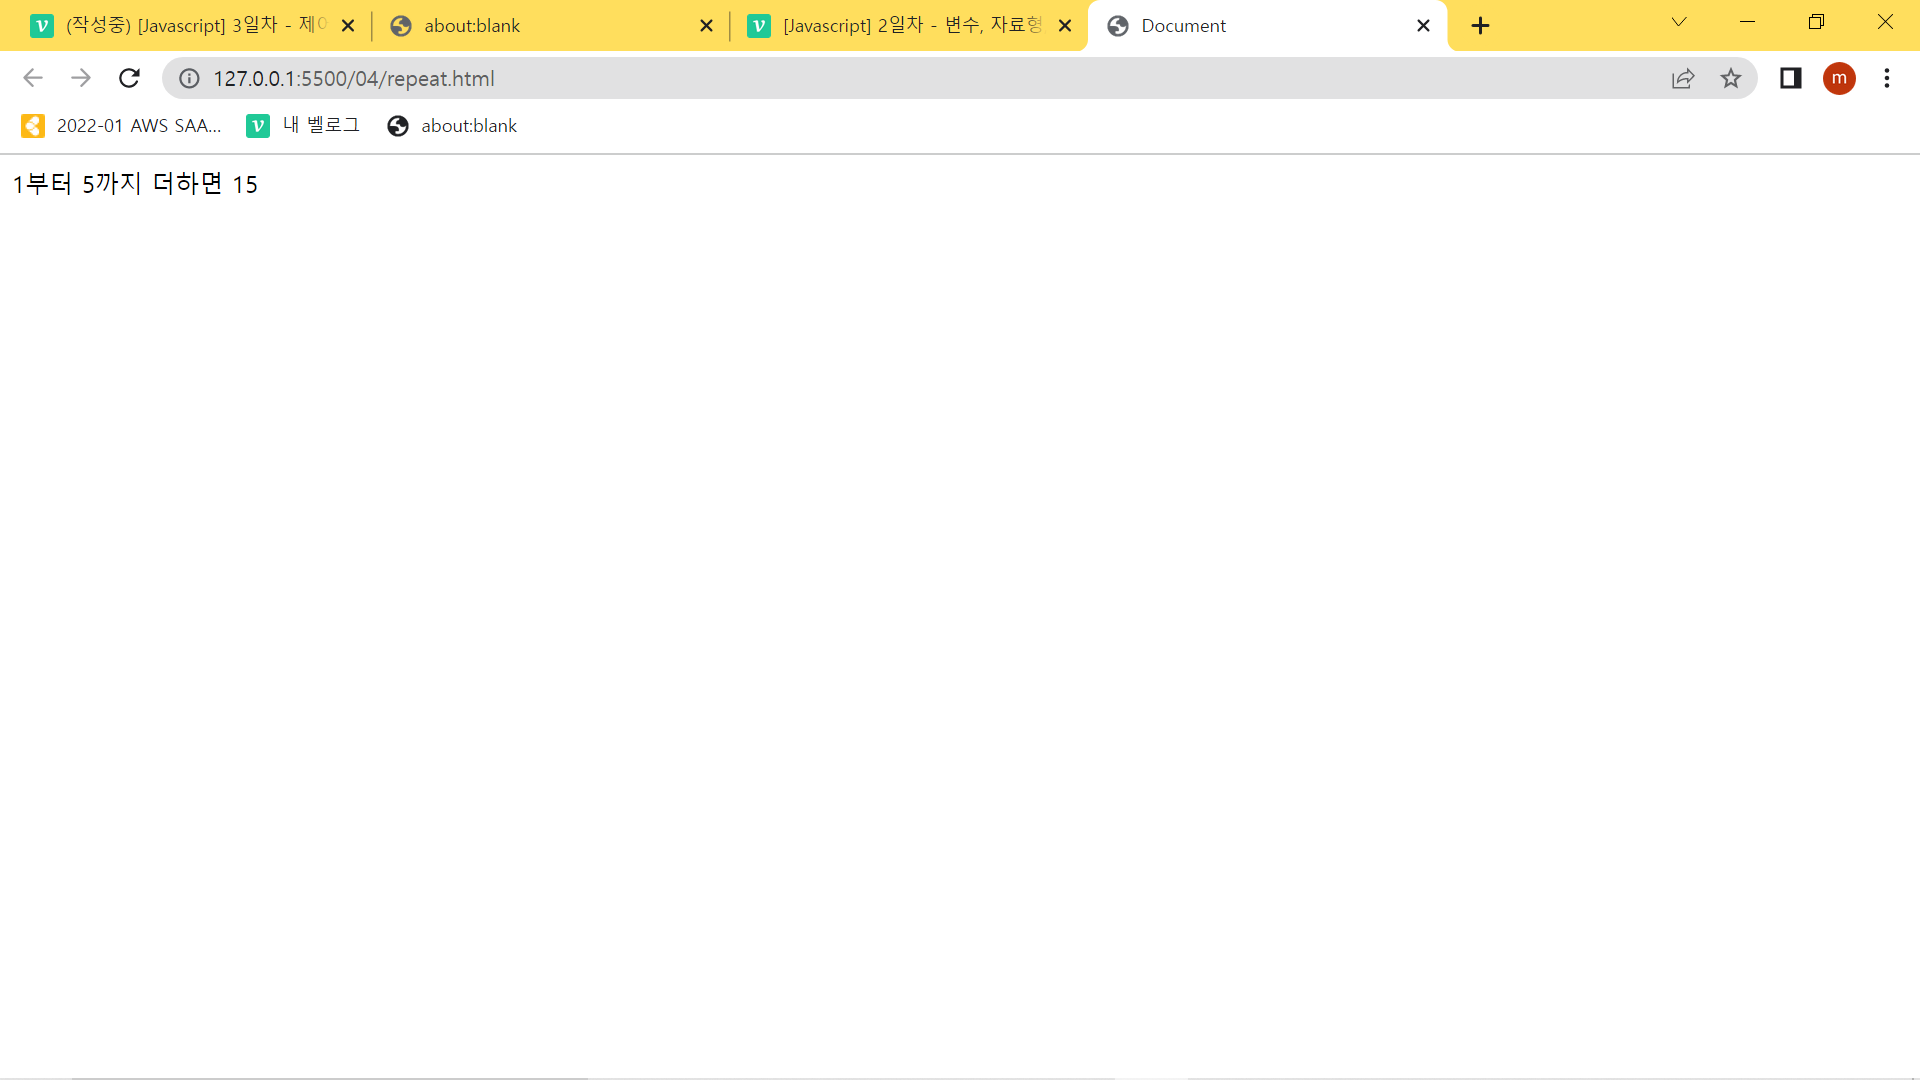
Task: Switch to the 2일차 Javascript tab
Action: tap(900, 26)
